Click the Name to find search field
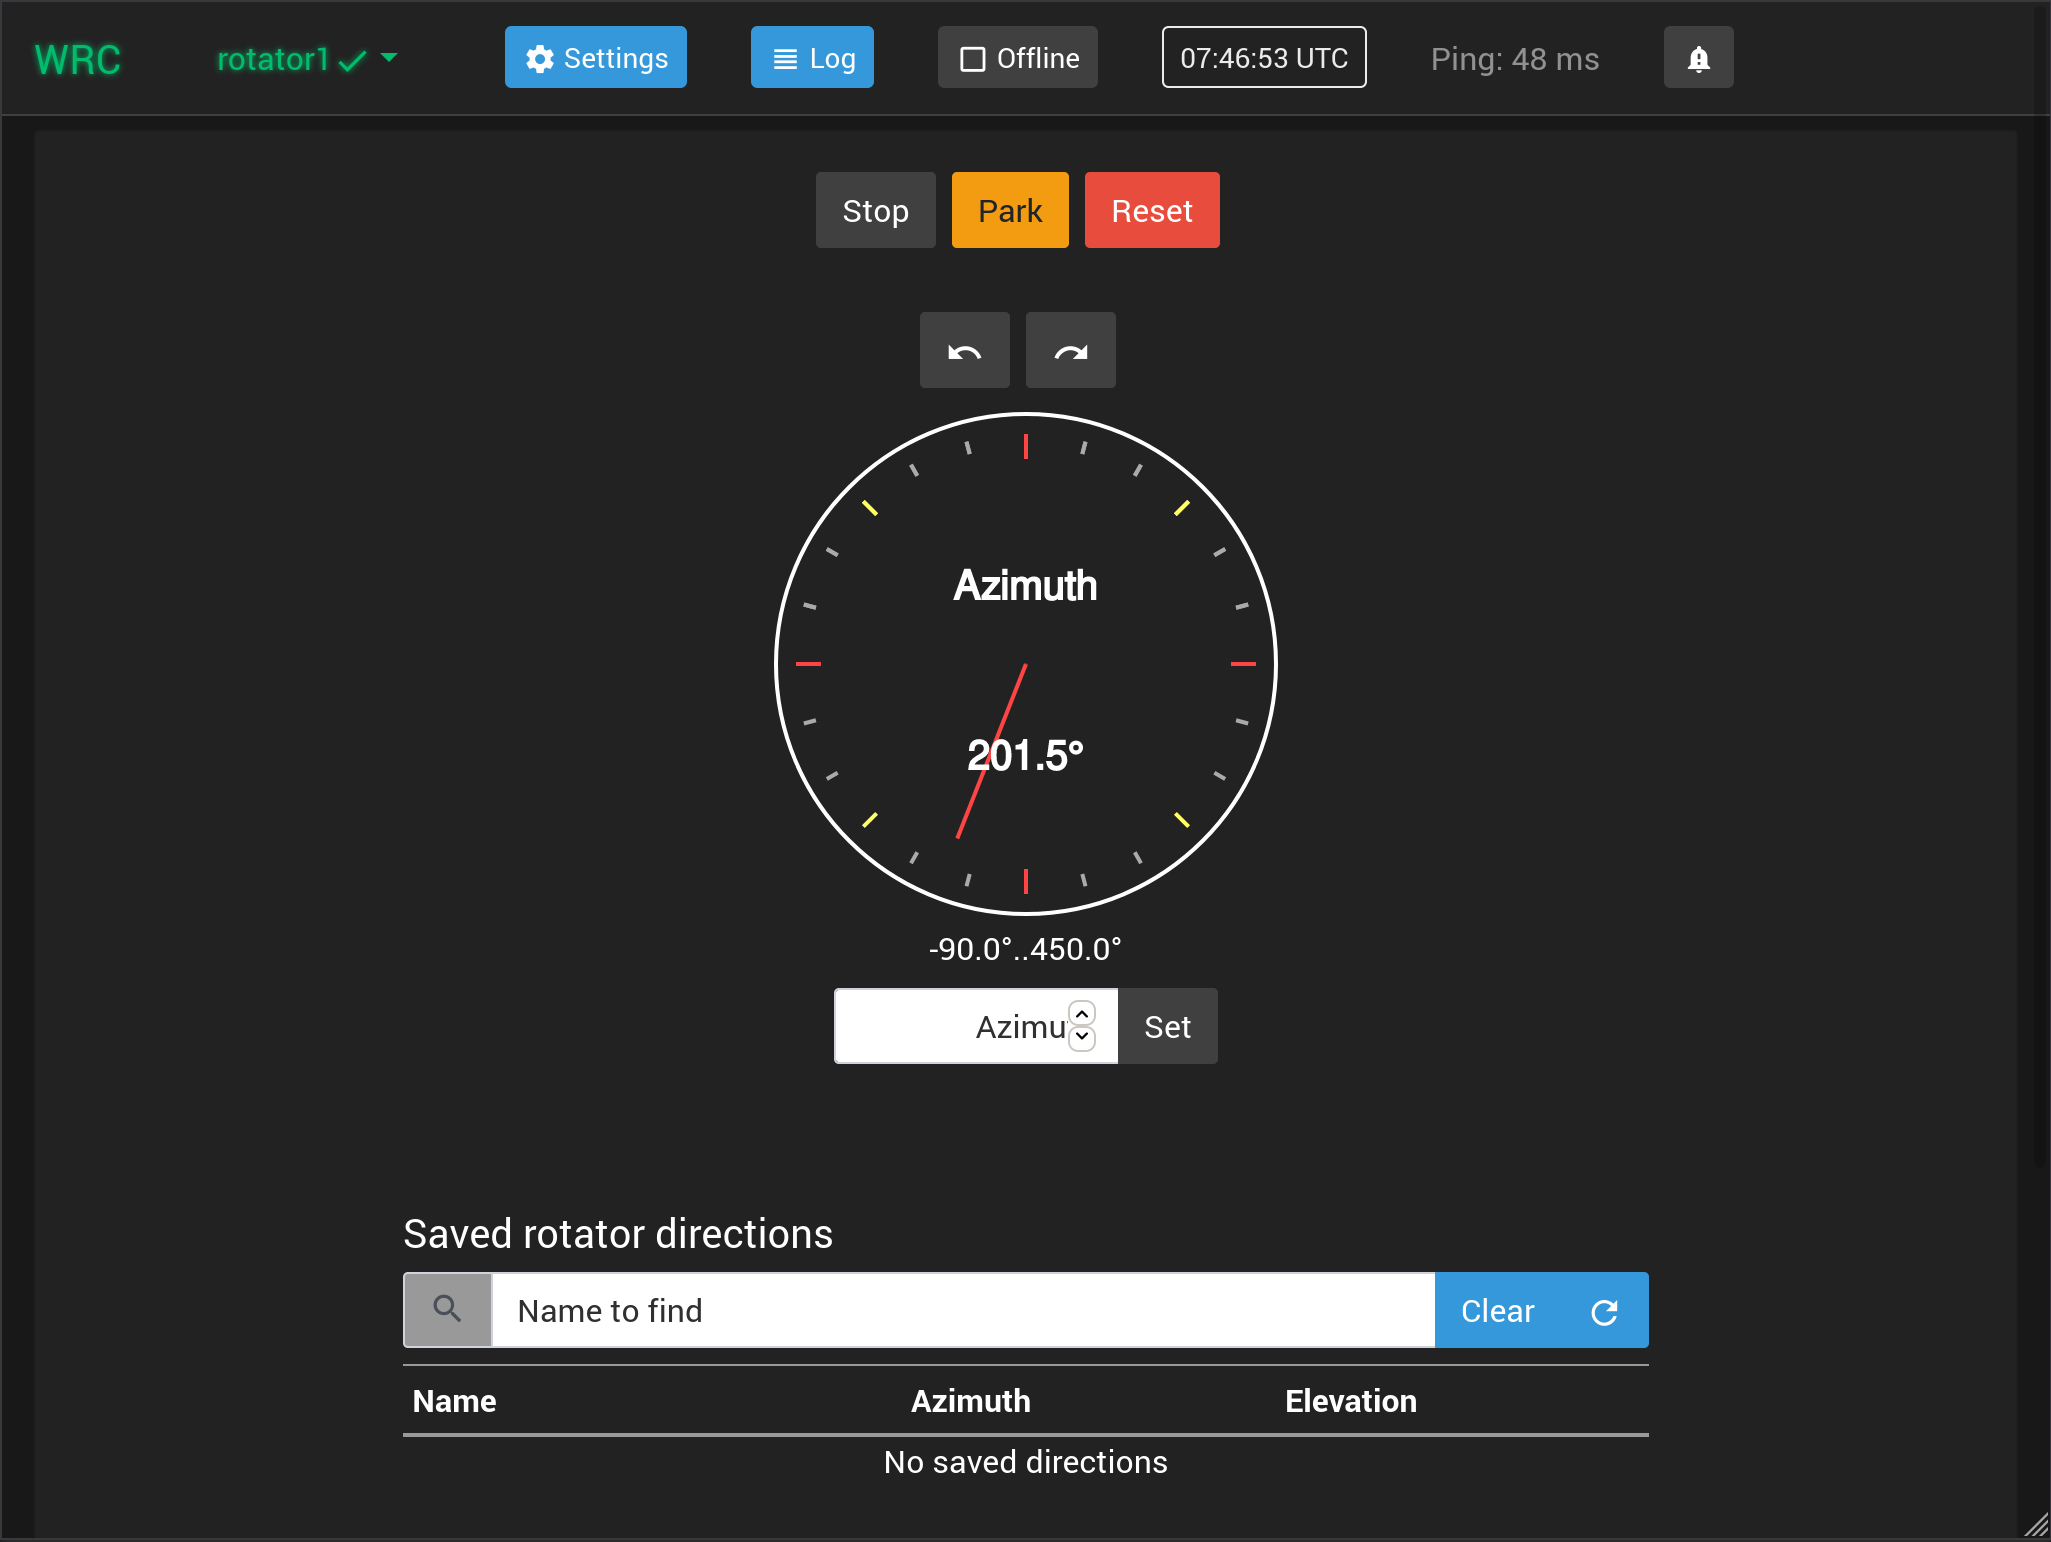This screenshot has height=1542, width=2051. click(x=962, y=1311)
